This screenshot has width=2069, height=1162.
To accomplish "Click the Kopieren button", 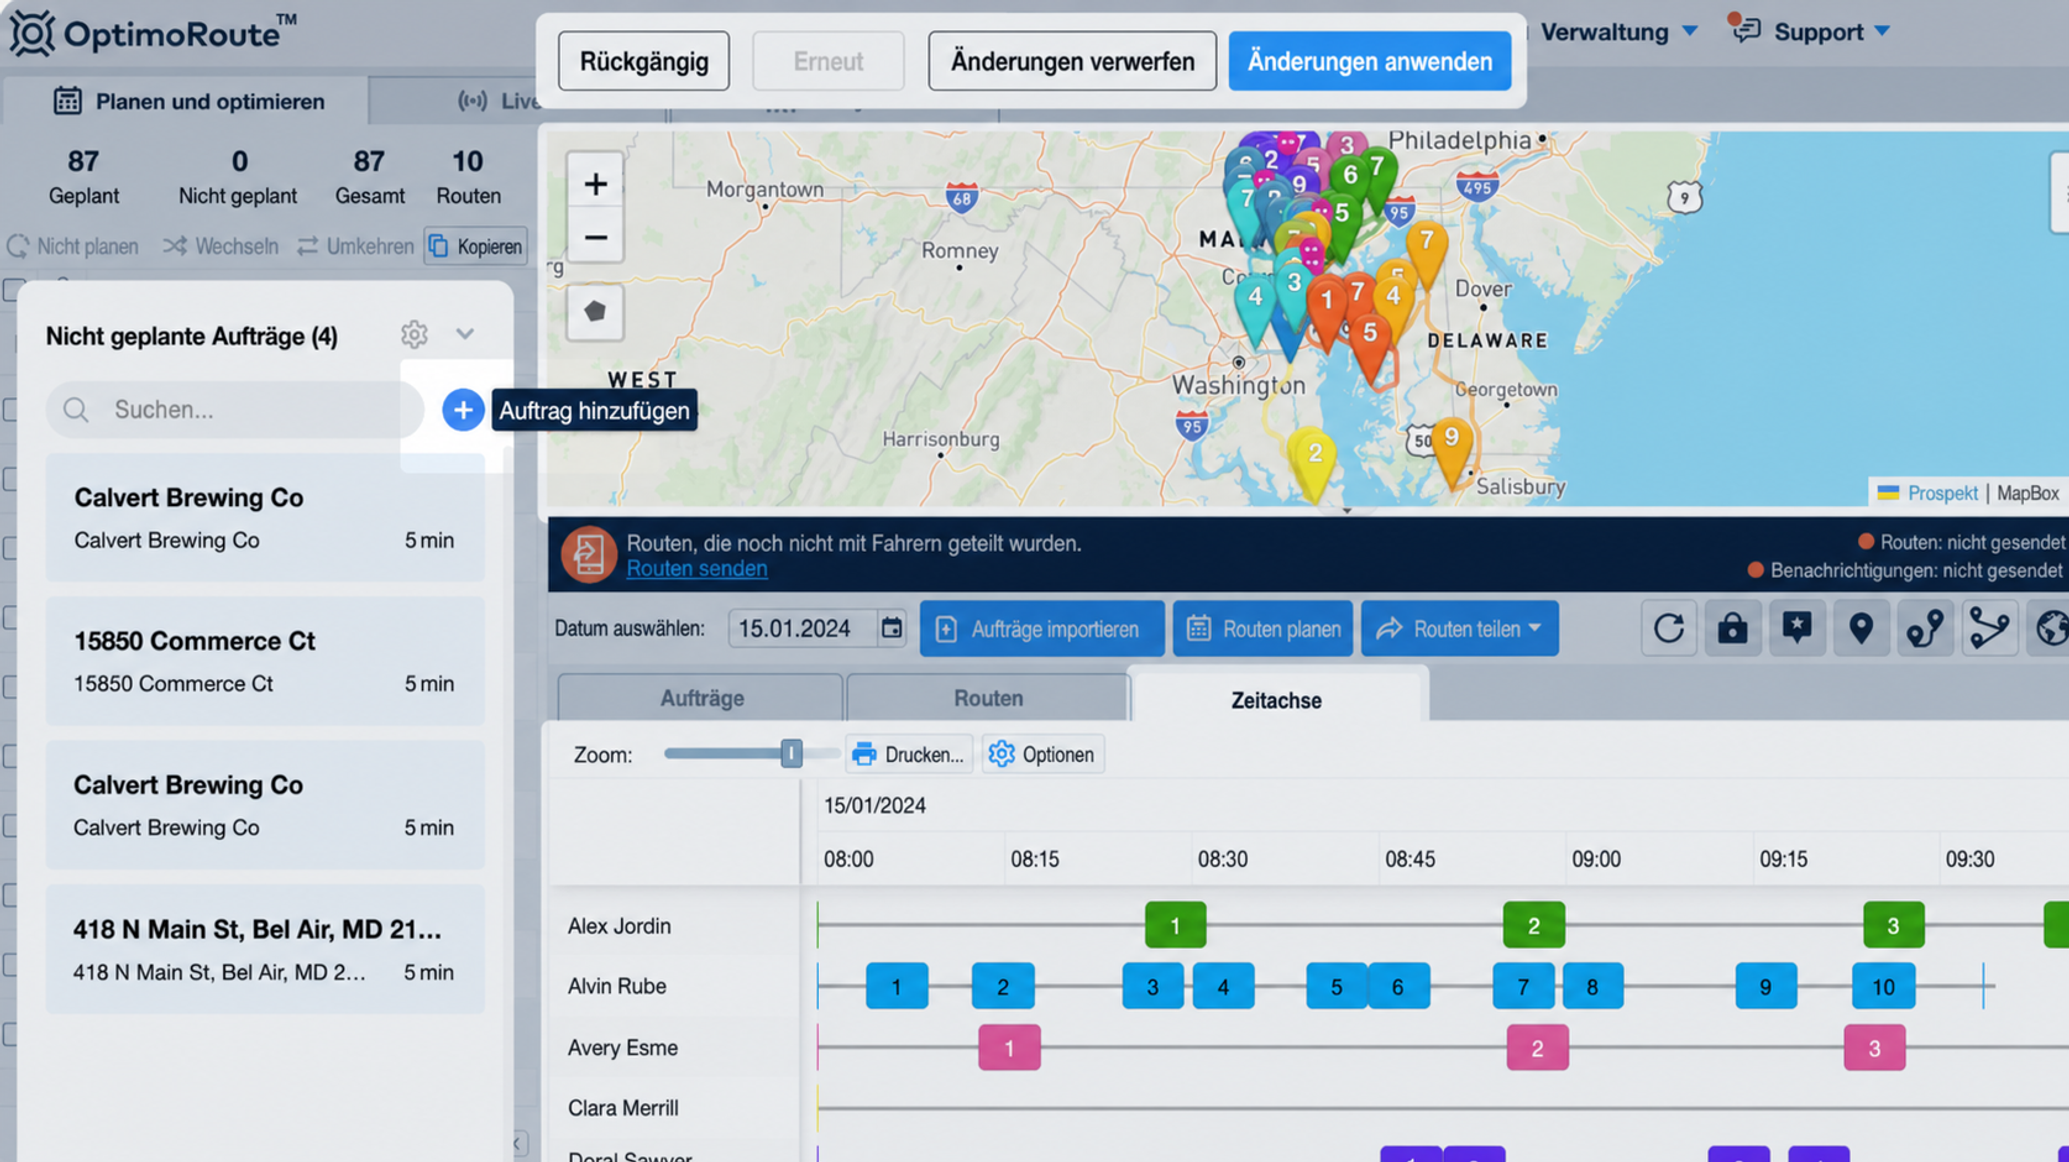I will tap(475, 246).
